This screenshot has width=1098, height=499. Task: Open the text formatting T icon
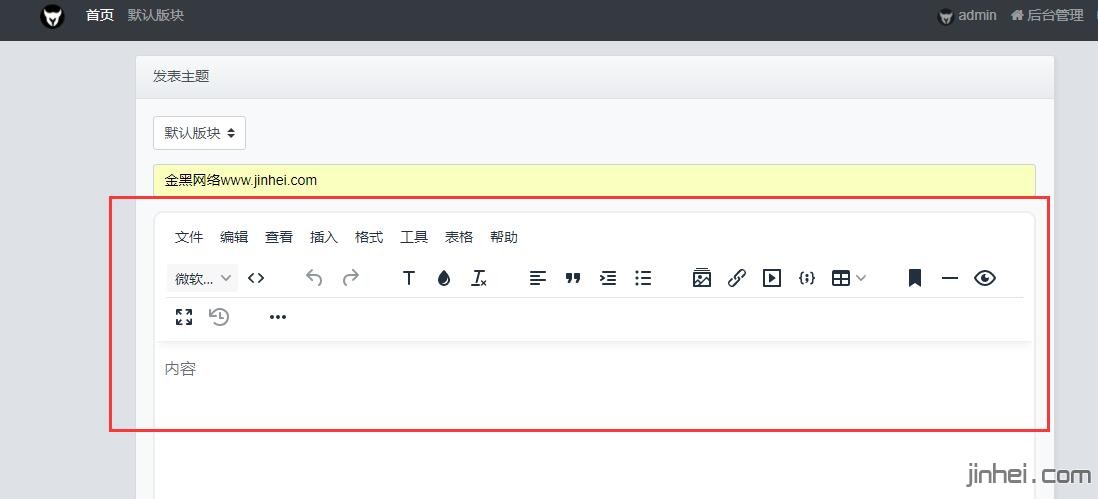409,278
